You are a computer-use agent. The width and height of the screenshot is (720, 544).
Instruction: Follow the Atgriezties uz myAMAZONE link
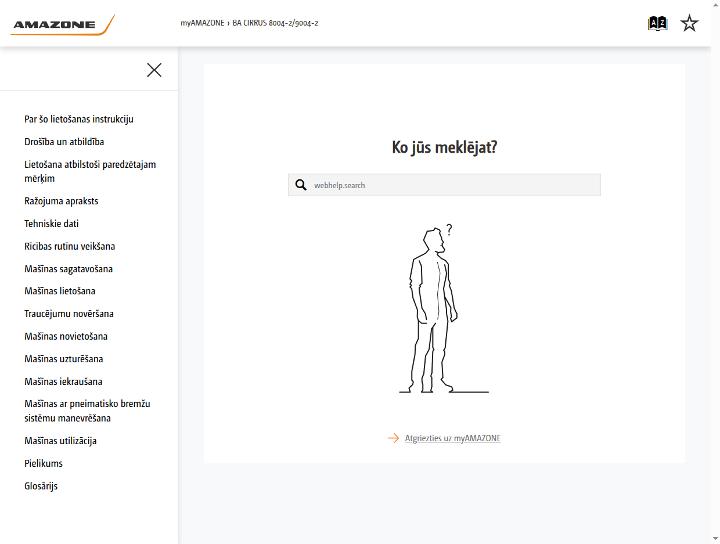pos(452,438)
